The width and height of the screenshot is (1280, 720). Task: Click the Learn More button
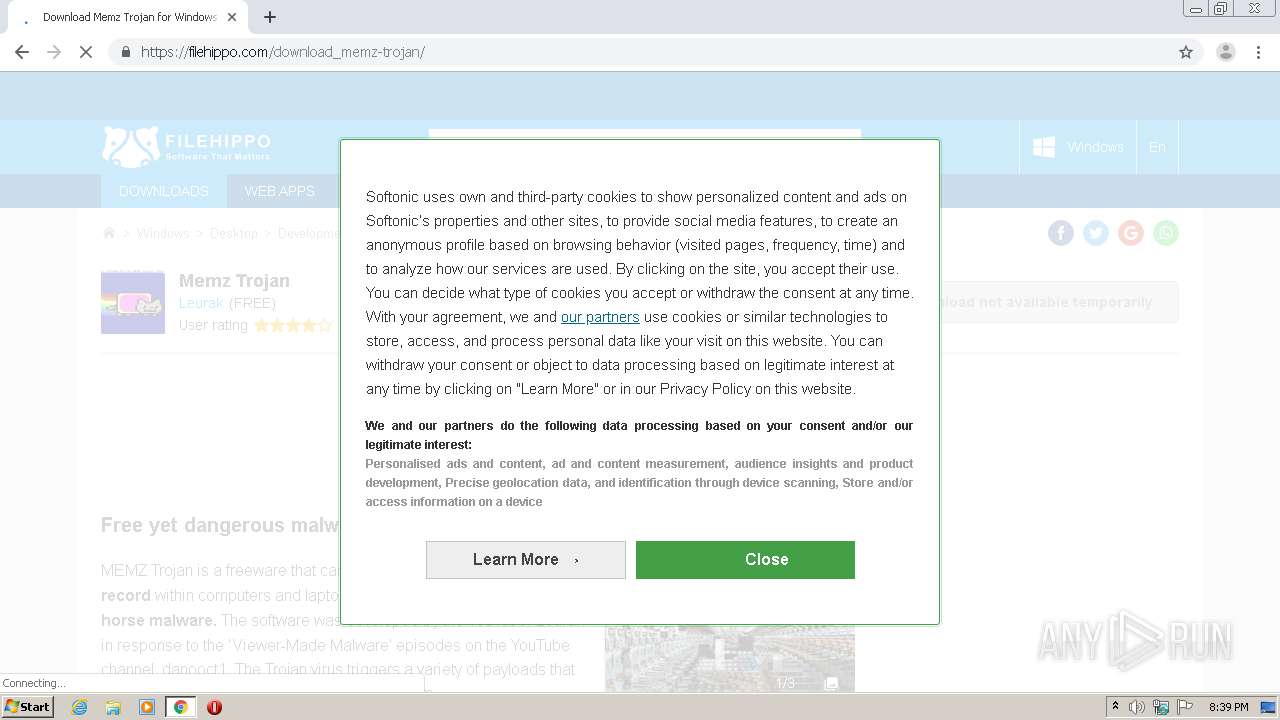pyautogui.click(x=526, y=560)
